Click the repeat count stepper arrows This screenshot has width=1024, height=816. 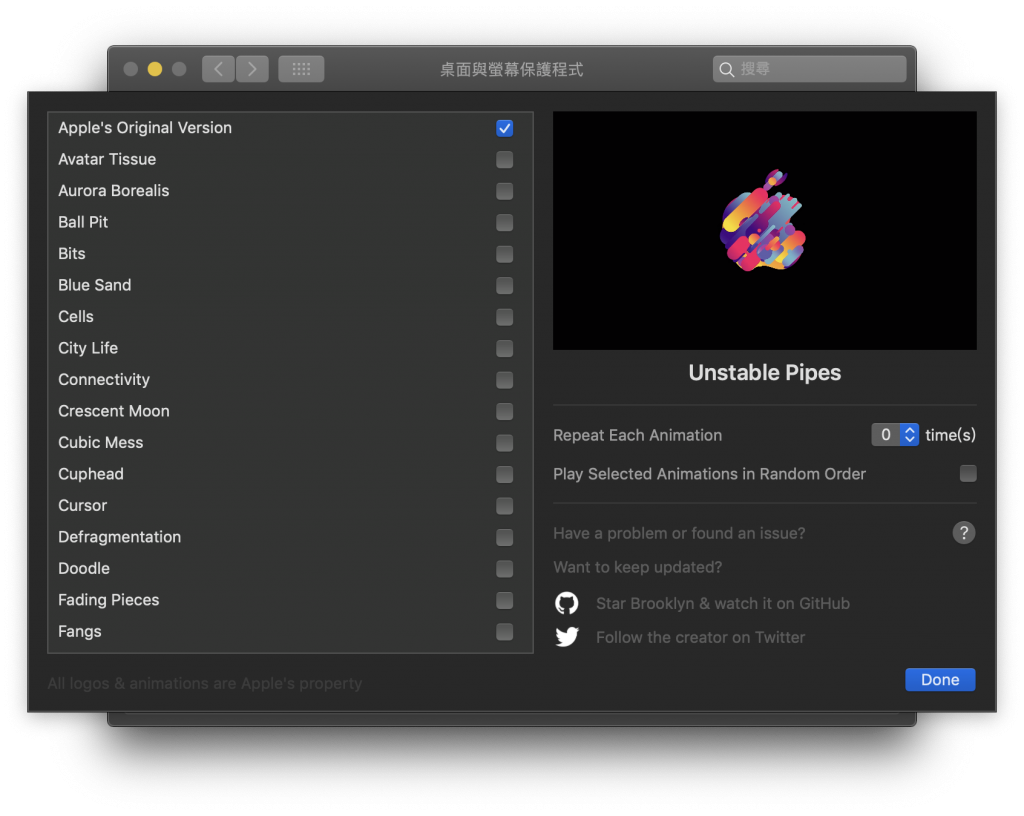(909, 435)
